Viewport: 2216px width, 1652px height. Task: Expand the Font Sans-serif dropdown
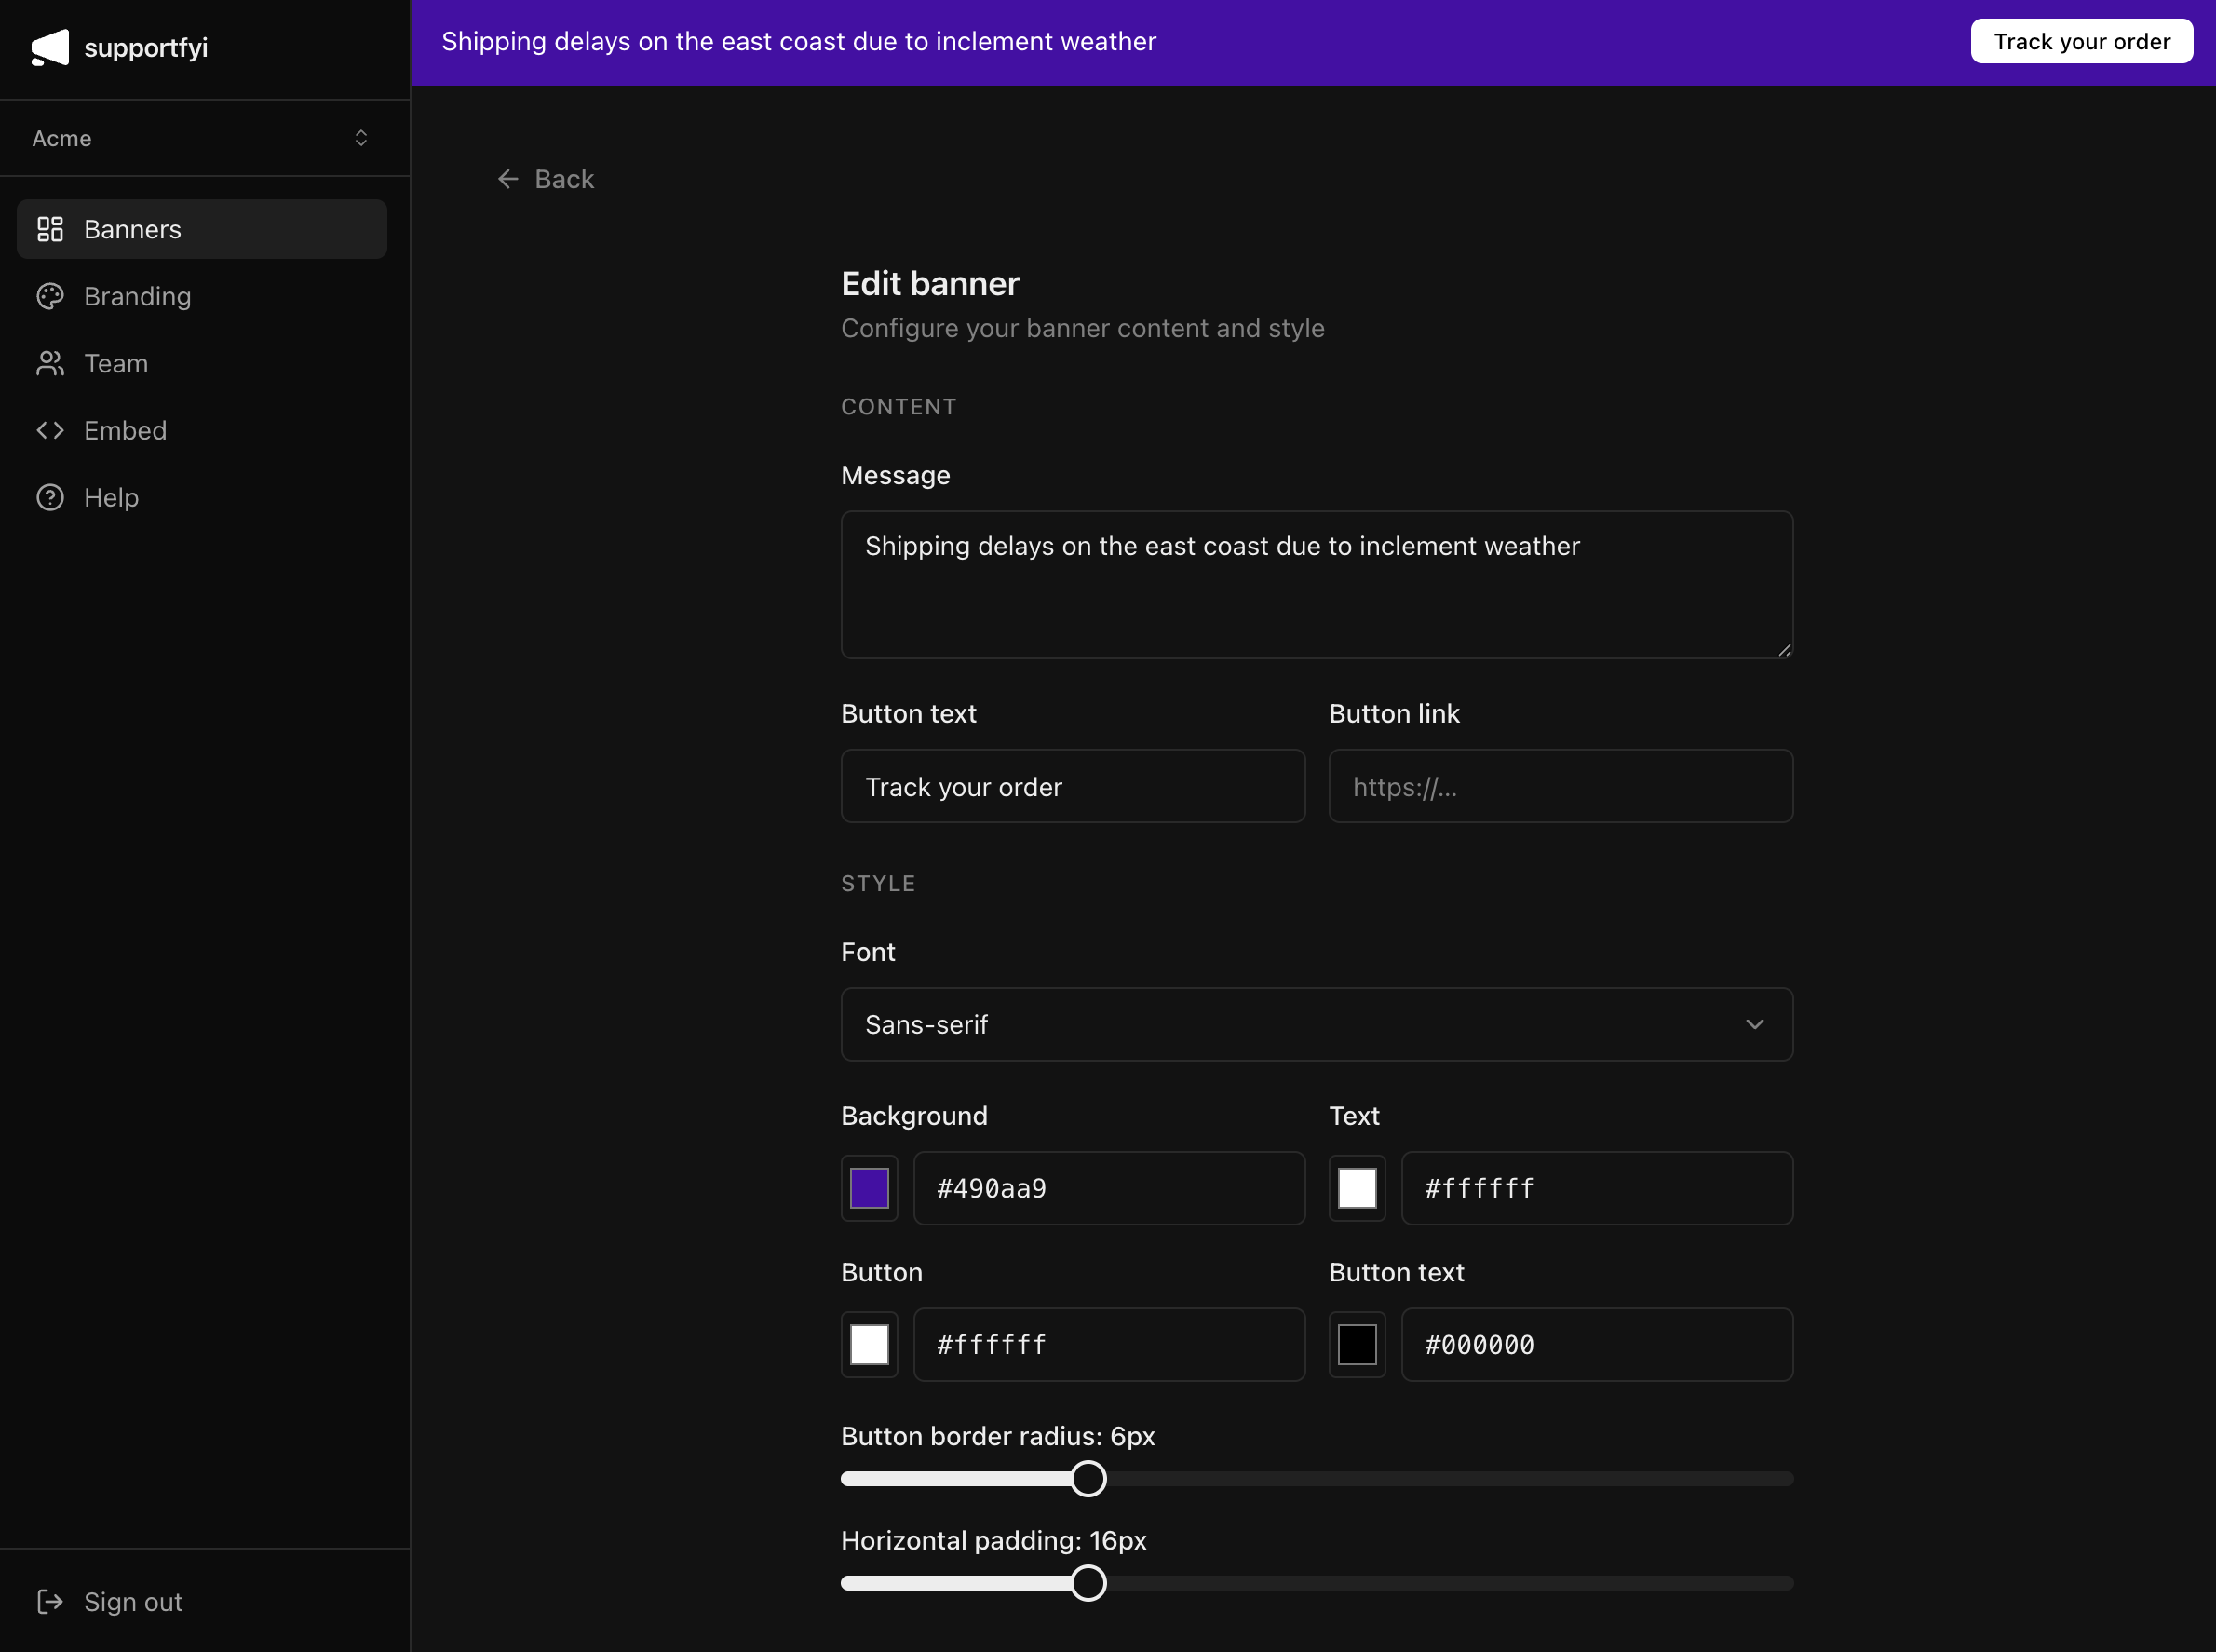(1315, 1024)
